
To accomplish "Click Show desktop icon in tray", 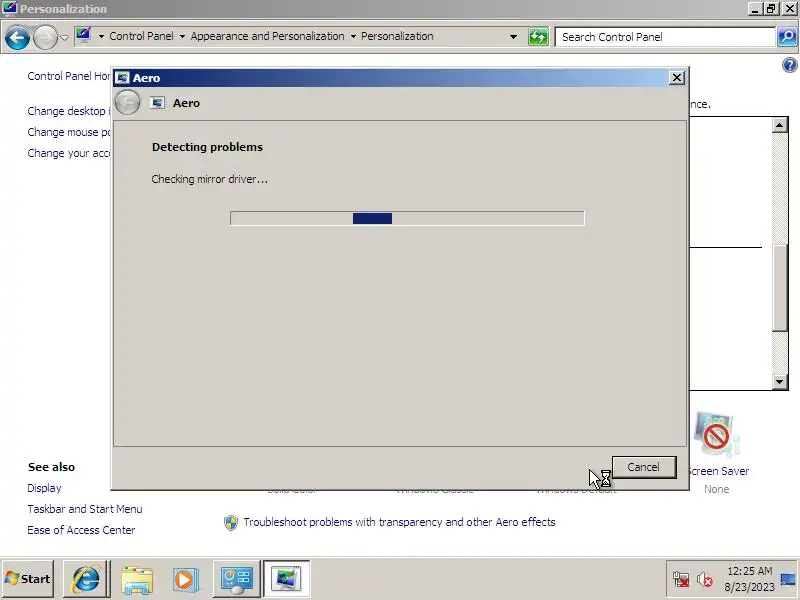I will coord(788,579).
